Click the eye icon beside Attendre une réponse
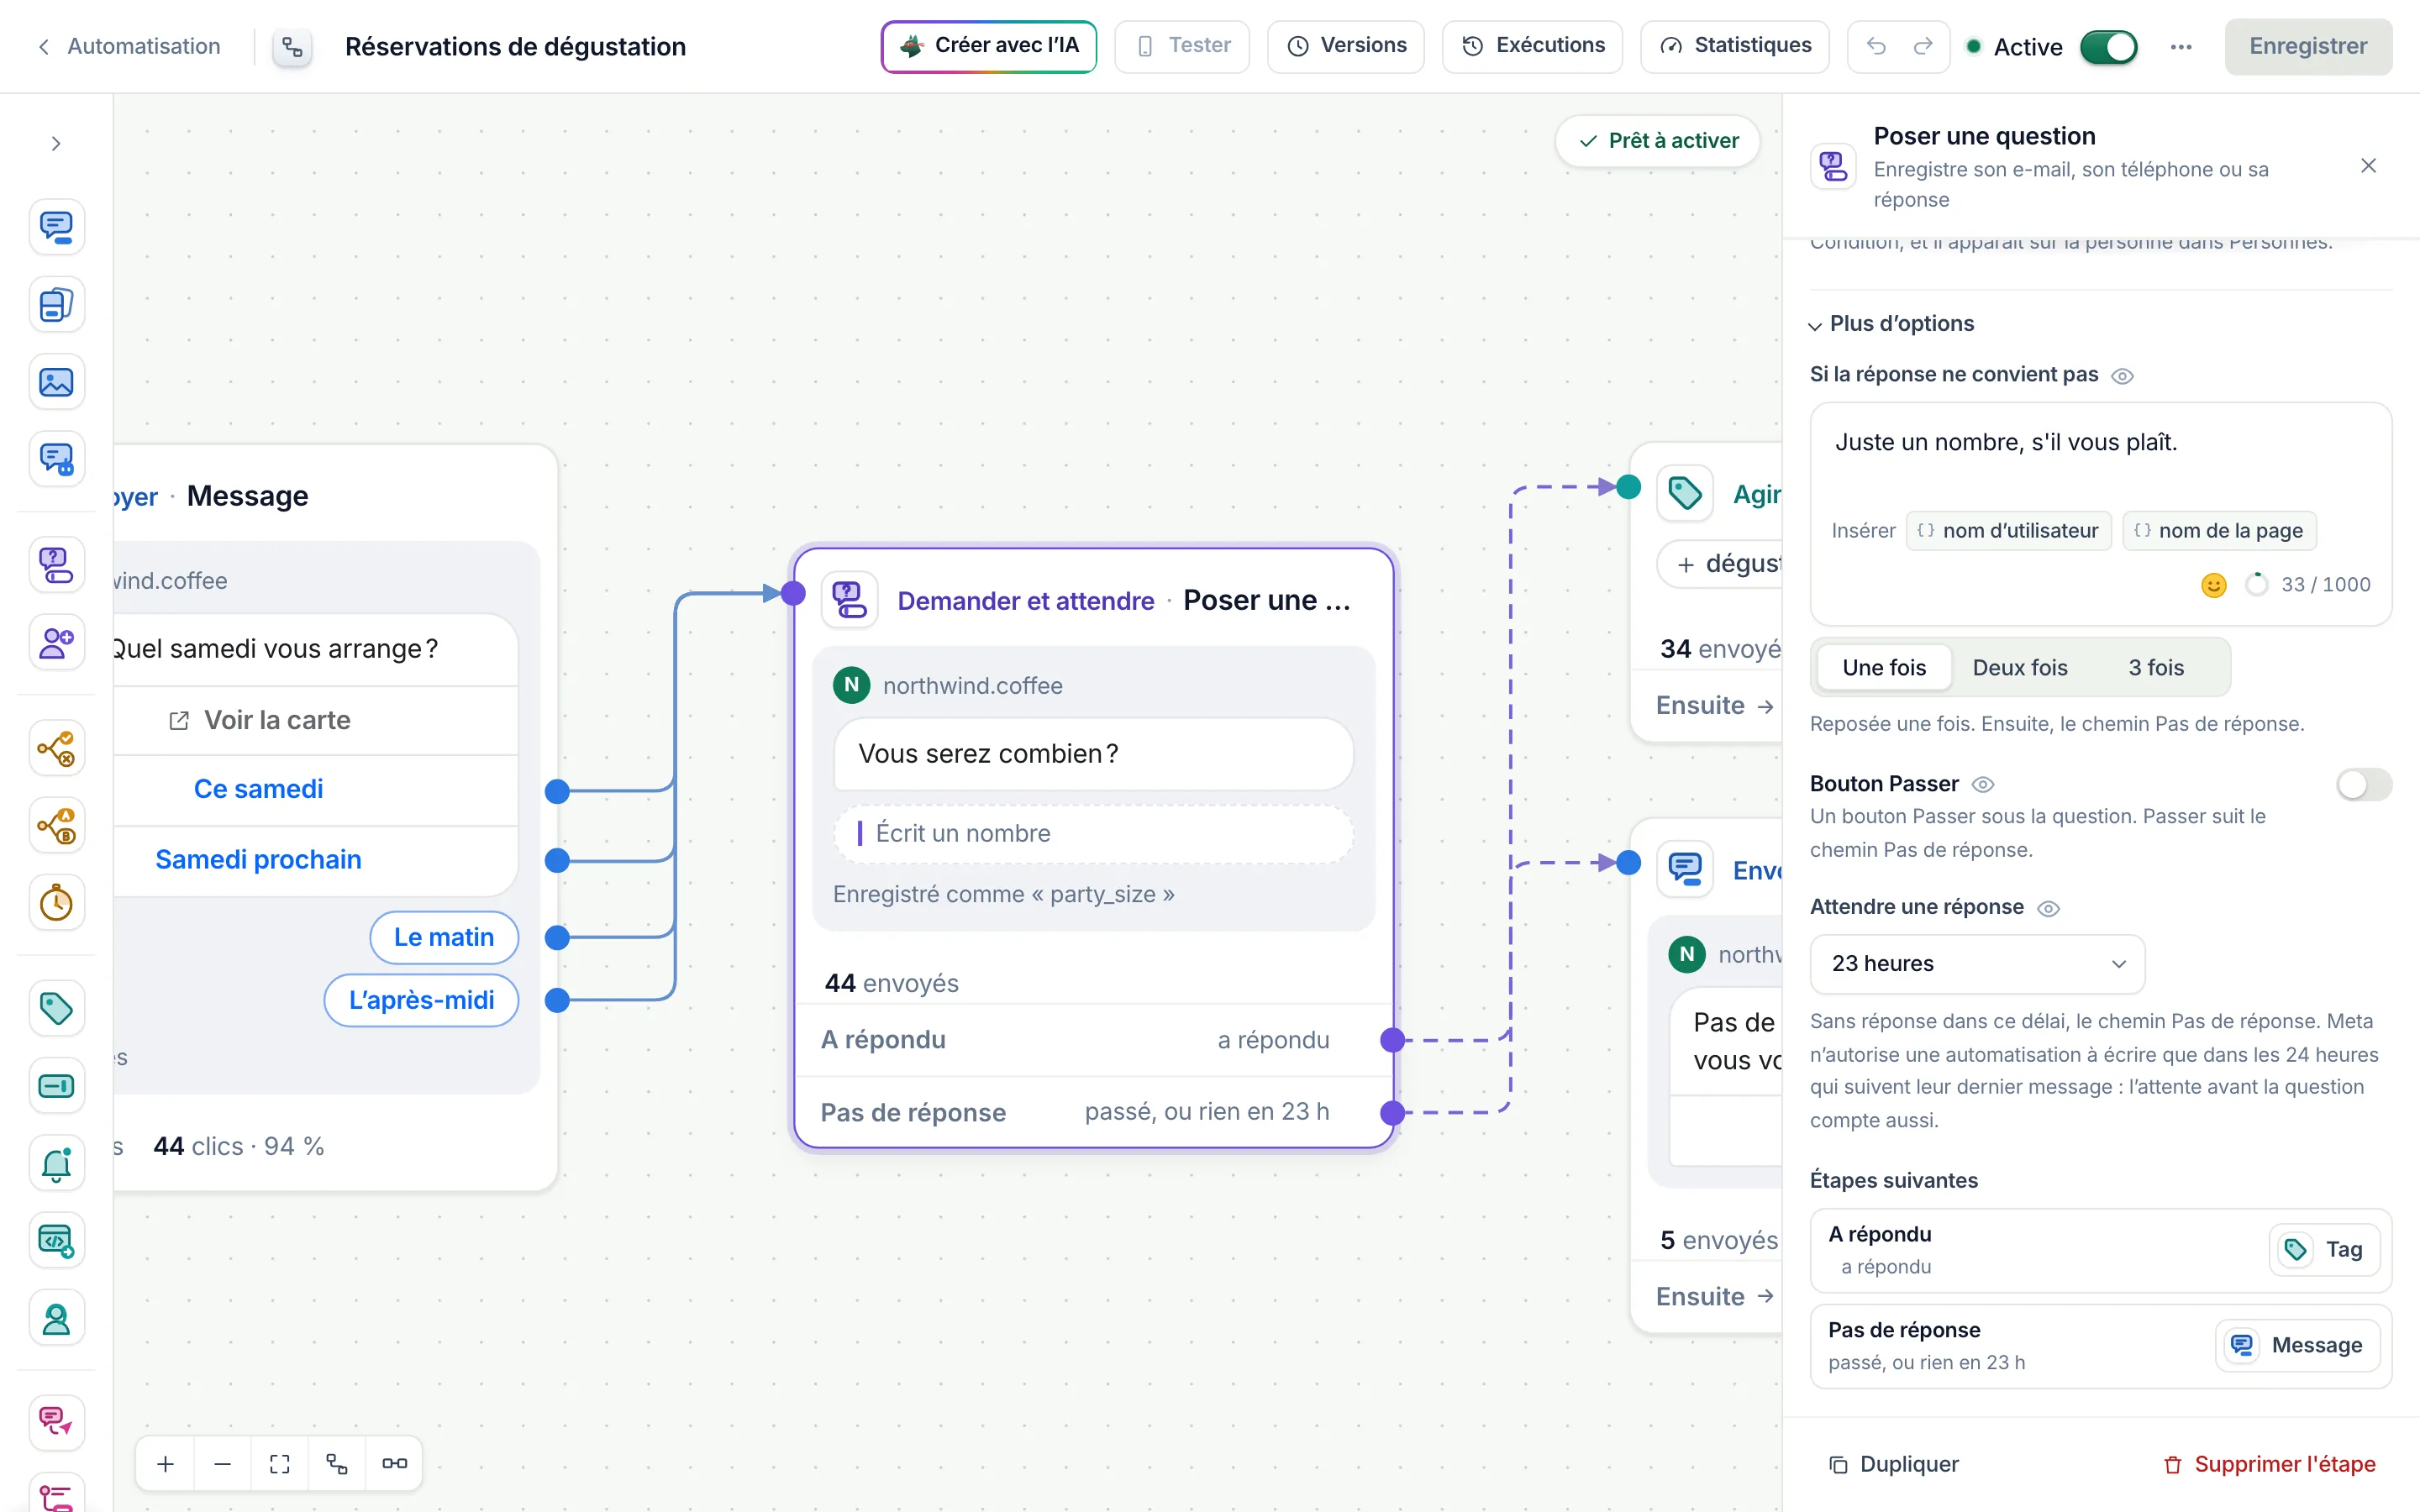 2048,908
